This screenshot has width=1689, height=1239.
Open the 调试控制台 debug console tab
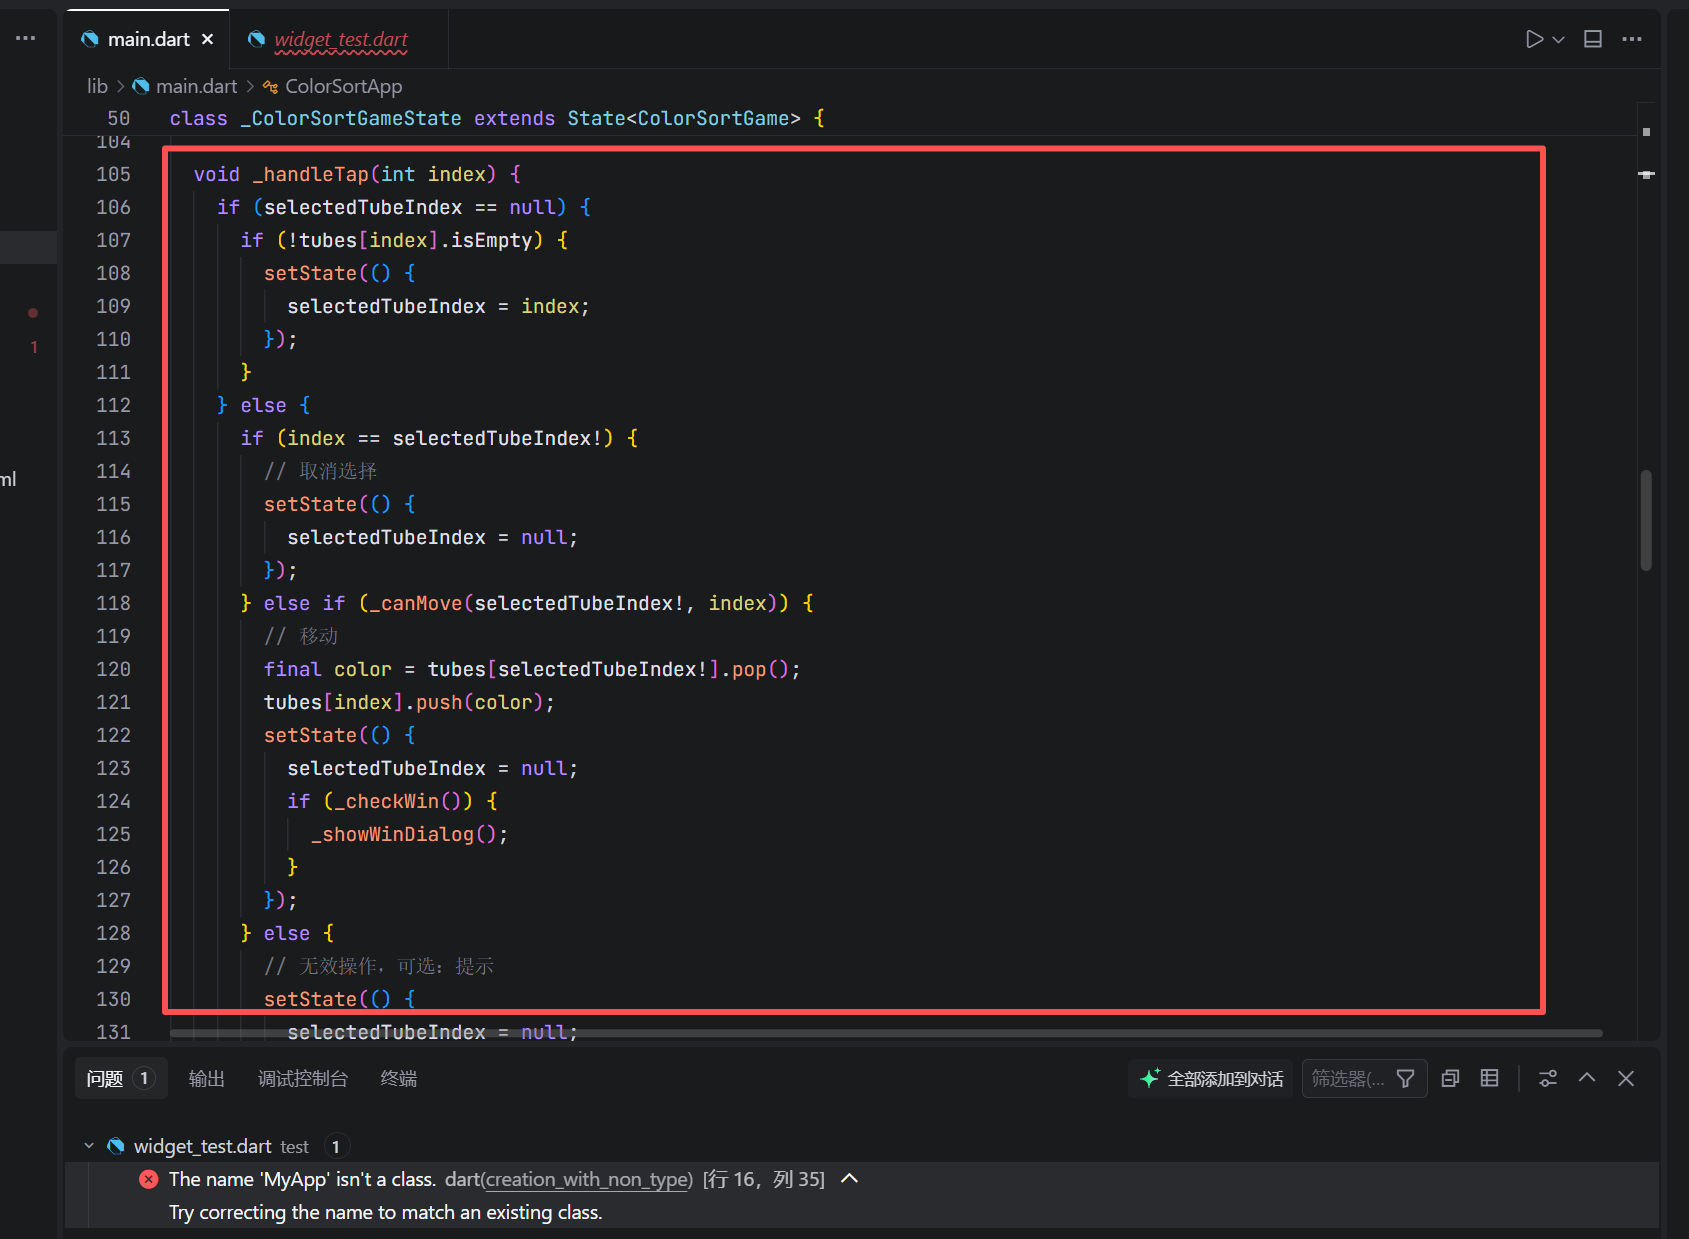tap(303, 1079)
